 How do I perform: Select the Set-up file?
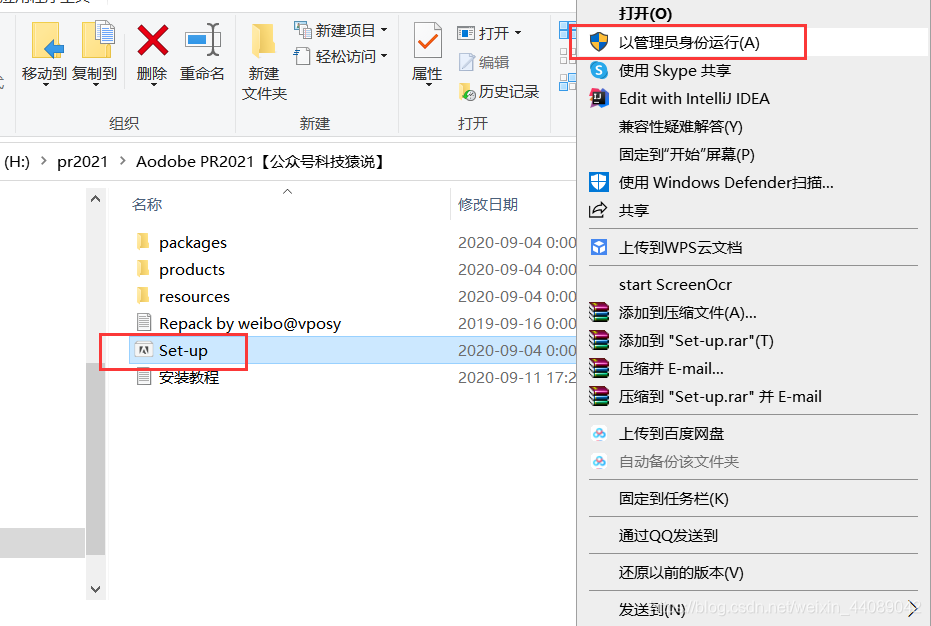(183, 350)
